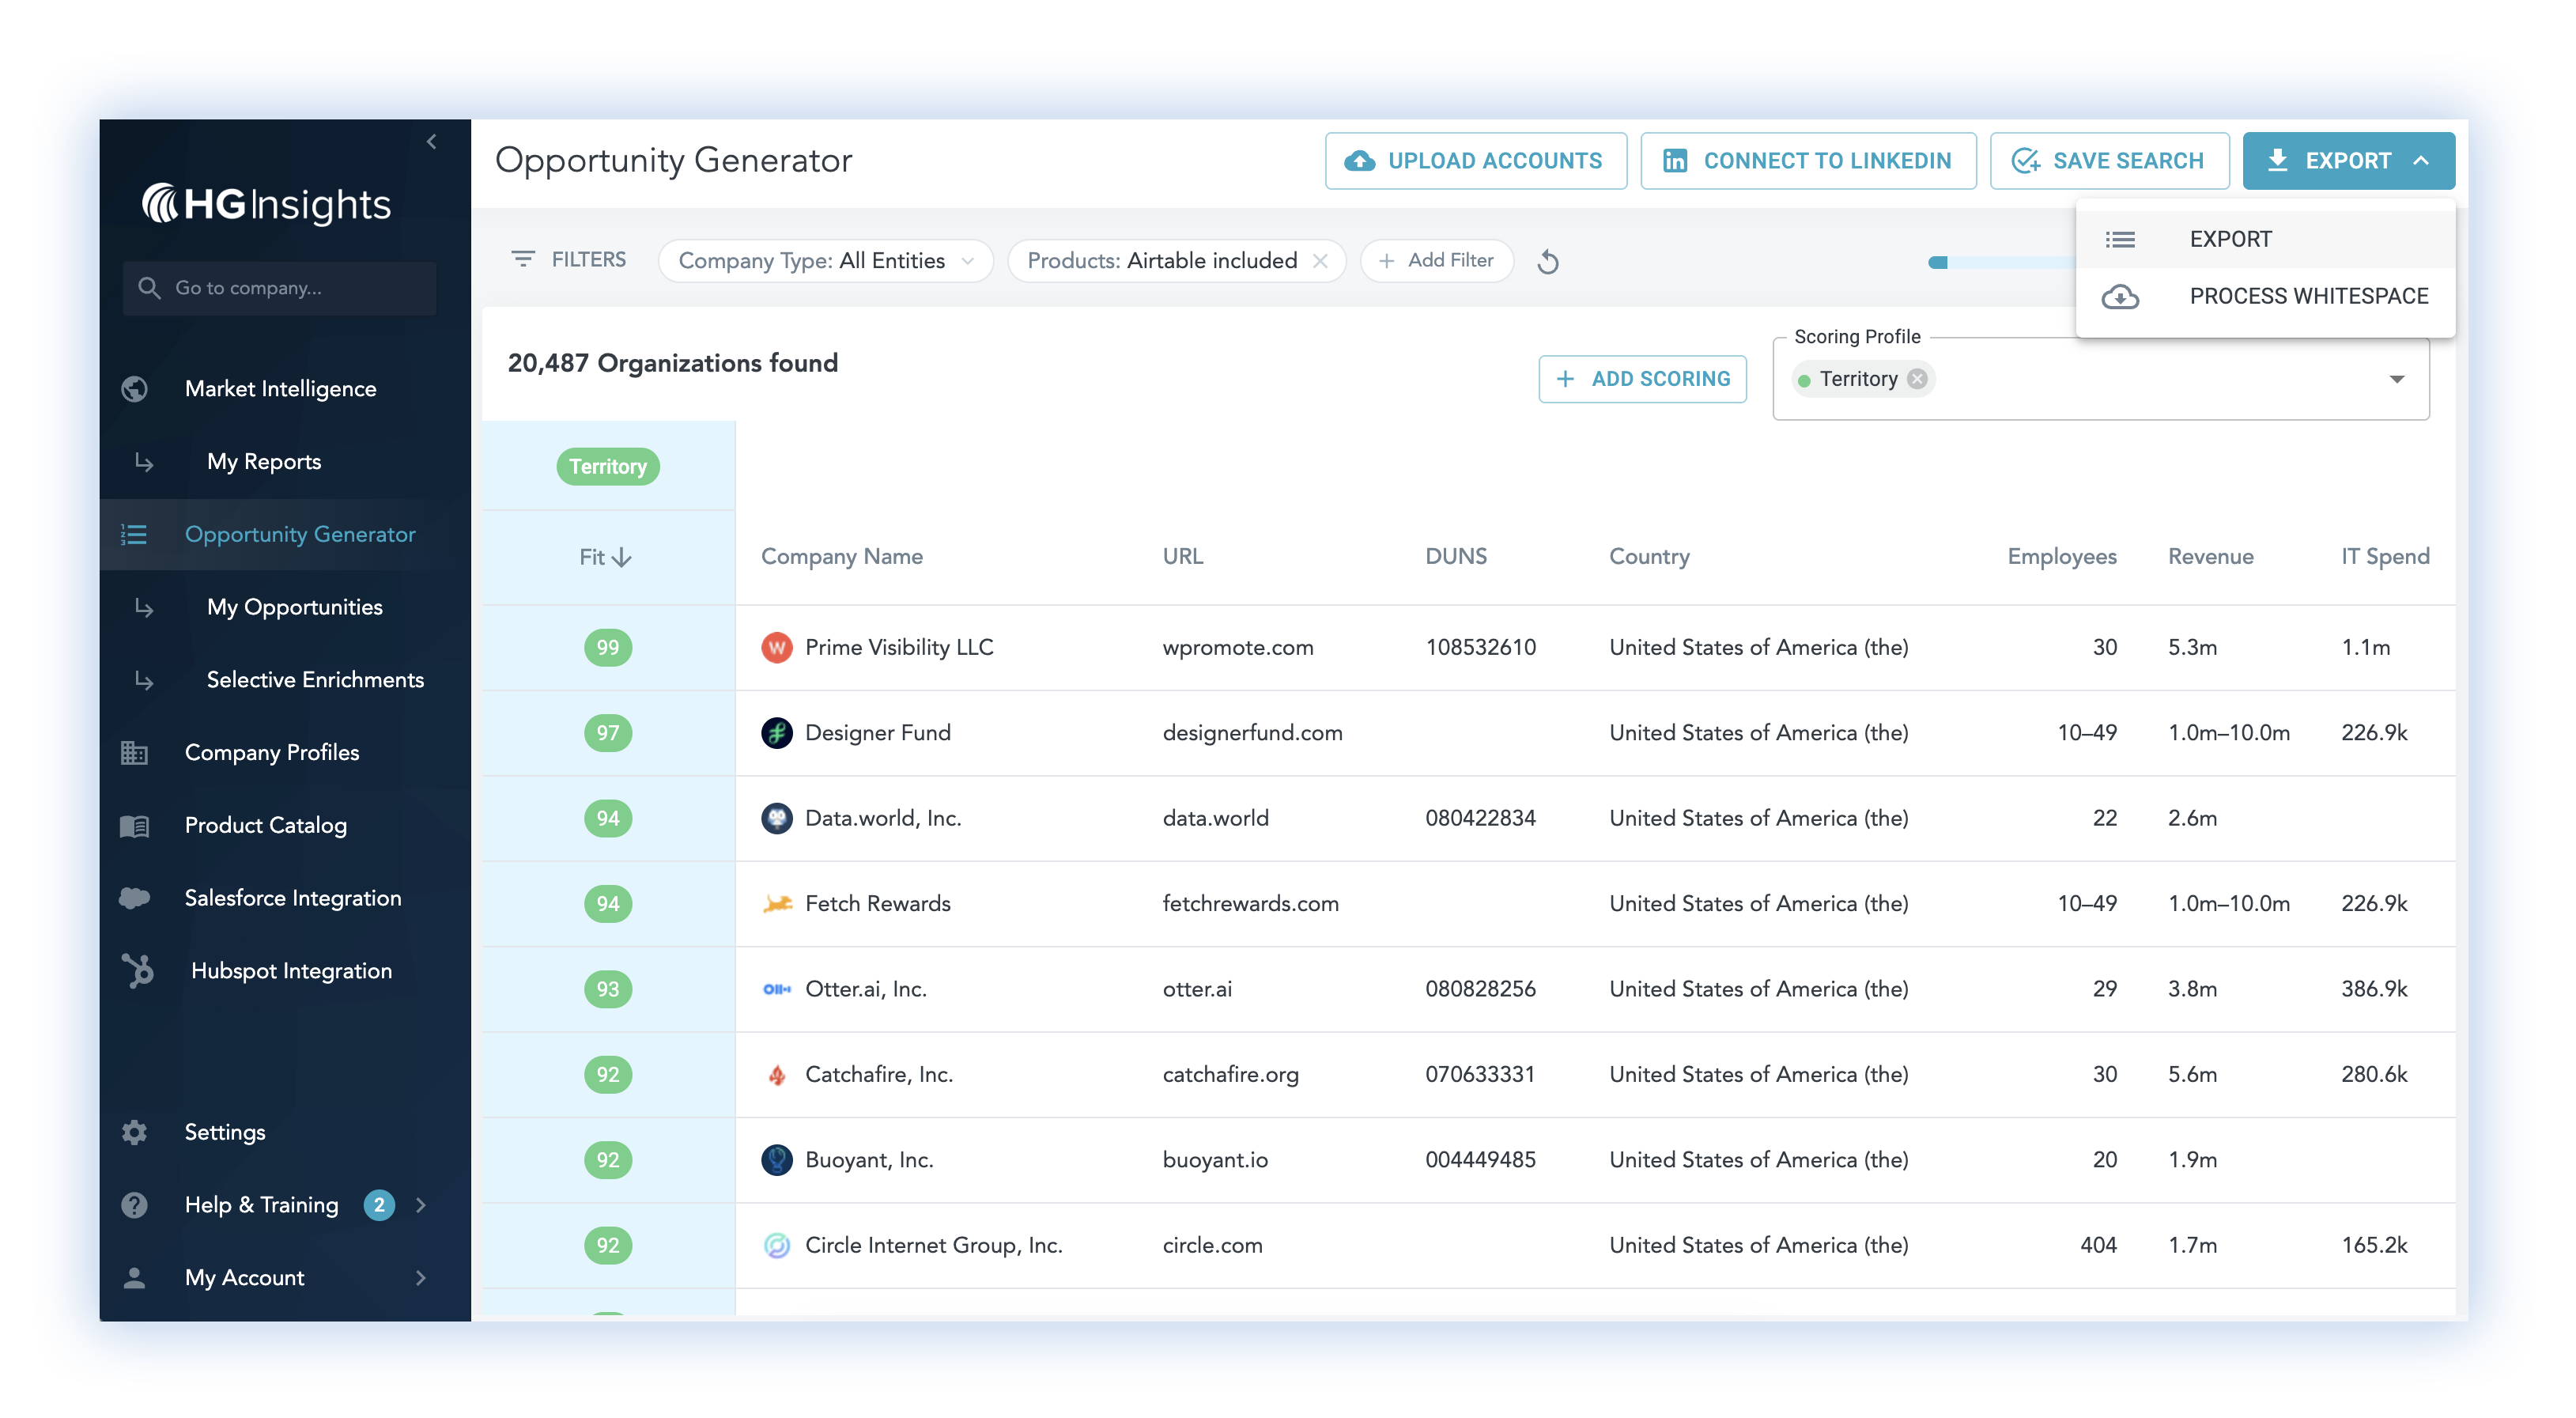Open the Company Type dropdown filter
Viewport: 2576px width, 1418px height.
[x=825, y=261]
